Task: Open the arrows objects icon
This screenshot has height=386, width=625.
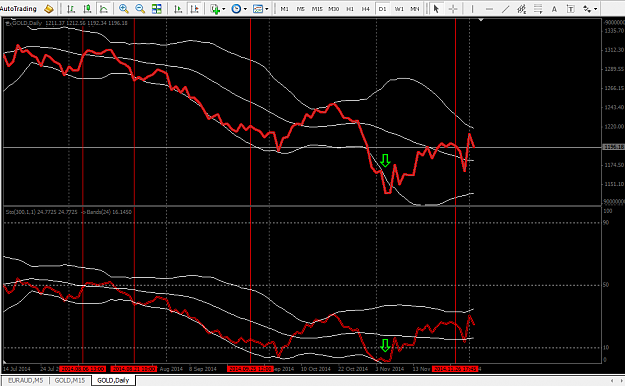Action: point(587,8)
